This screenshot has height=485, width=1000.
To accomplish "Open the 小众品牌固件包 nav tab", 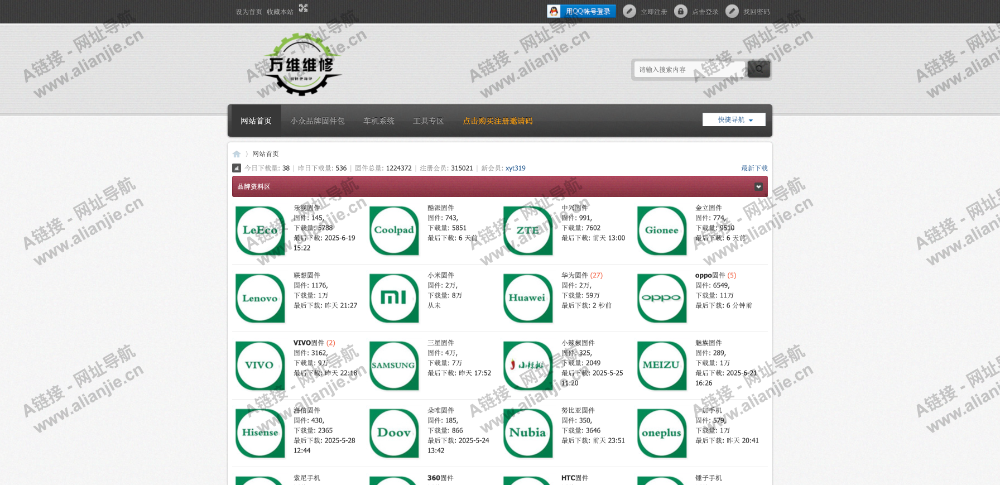I will pos(318,121).
